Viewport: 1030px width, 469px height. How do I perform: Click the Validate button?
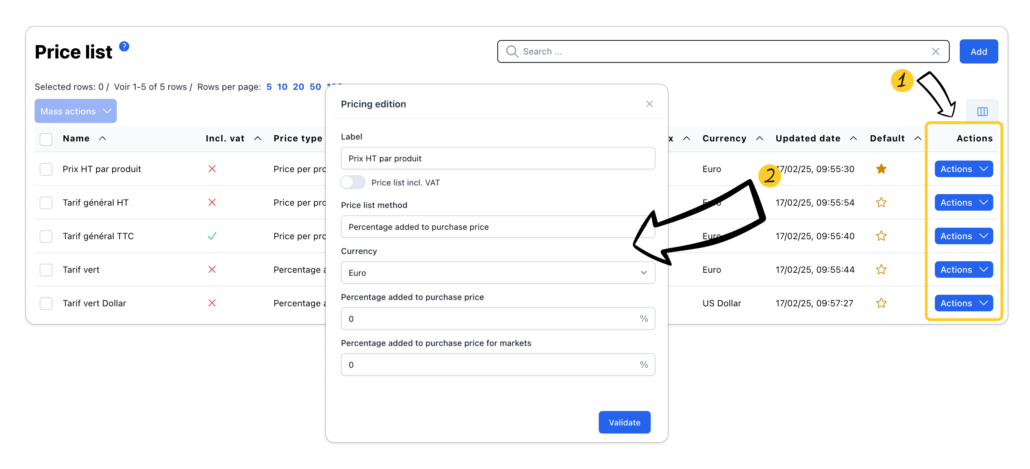point(624,422)
